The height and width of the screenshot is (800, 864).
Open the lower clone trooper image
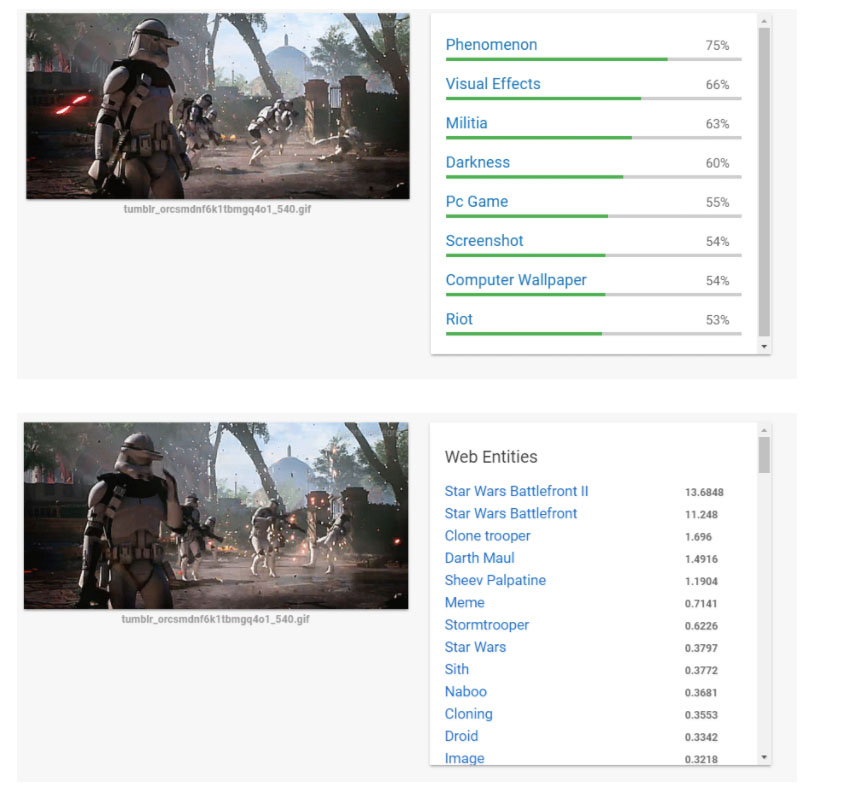[216, 516]
